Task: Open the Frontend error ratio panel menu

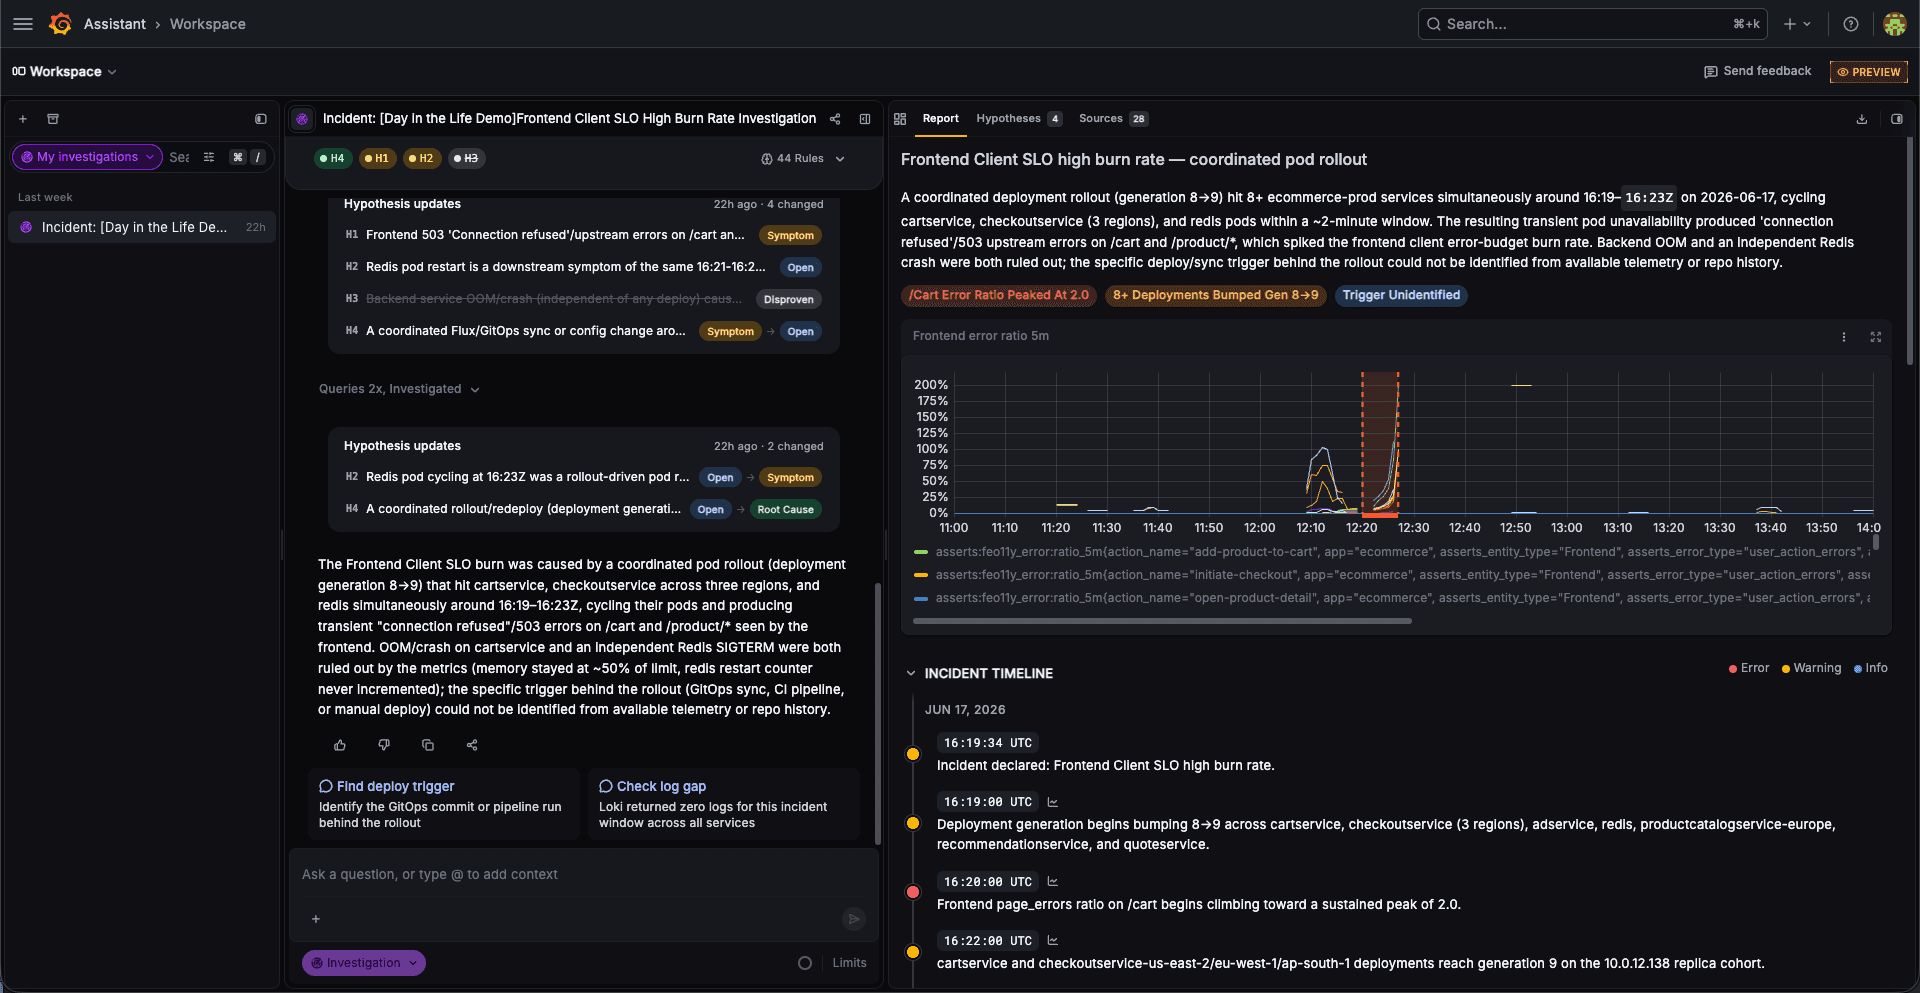Action: [1844, 337]
